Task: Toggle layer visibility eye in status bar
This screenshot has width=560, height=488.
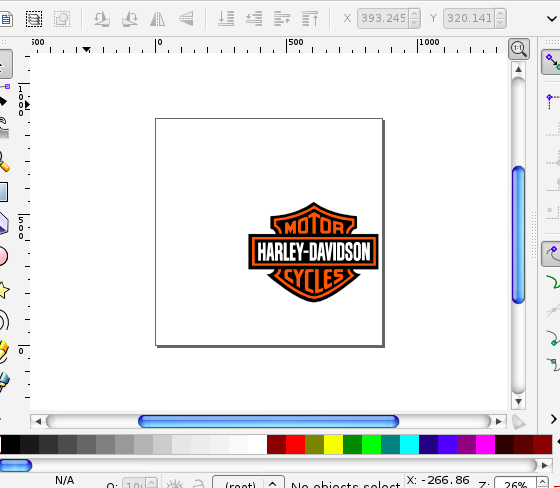Action: (175, 484)
